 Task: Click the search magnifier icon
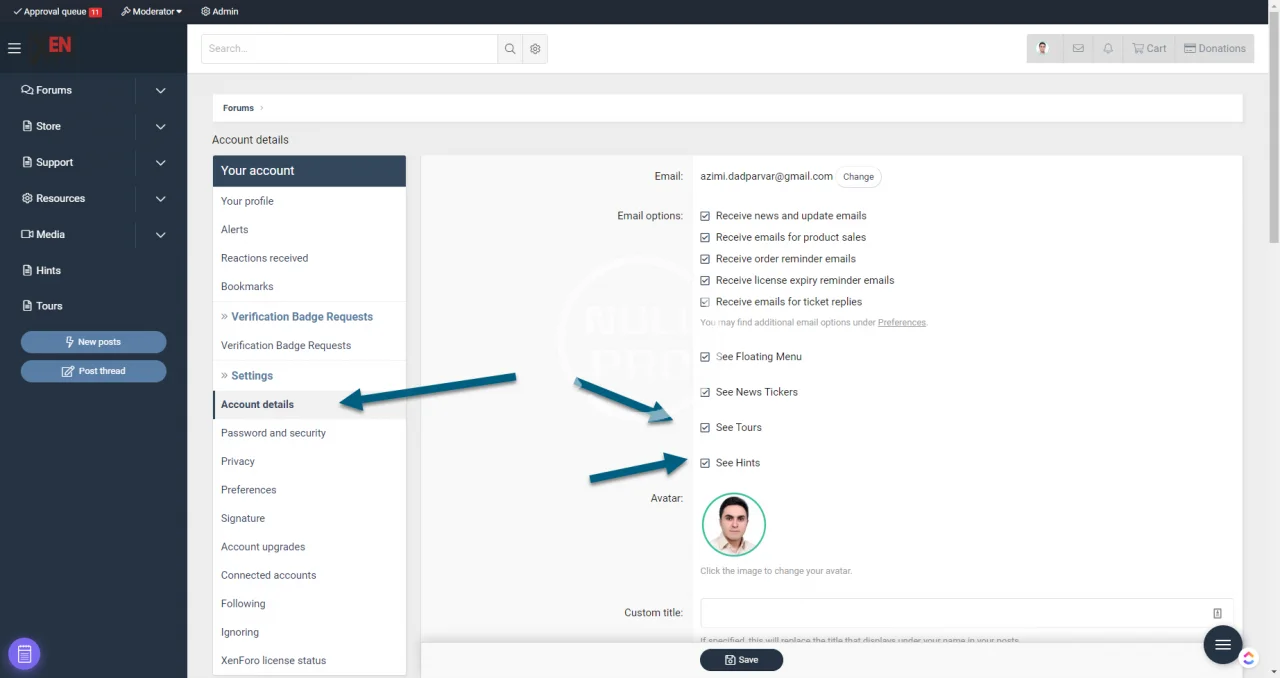click(510, 49)
